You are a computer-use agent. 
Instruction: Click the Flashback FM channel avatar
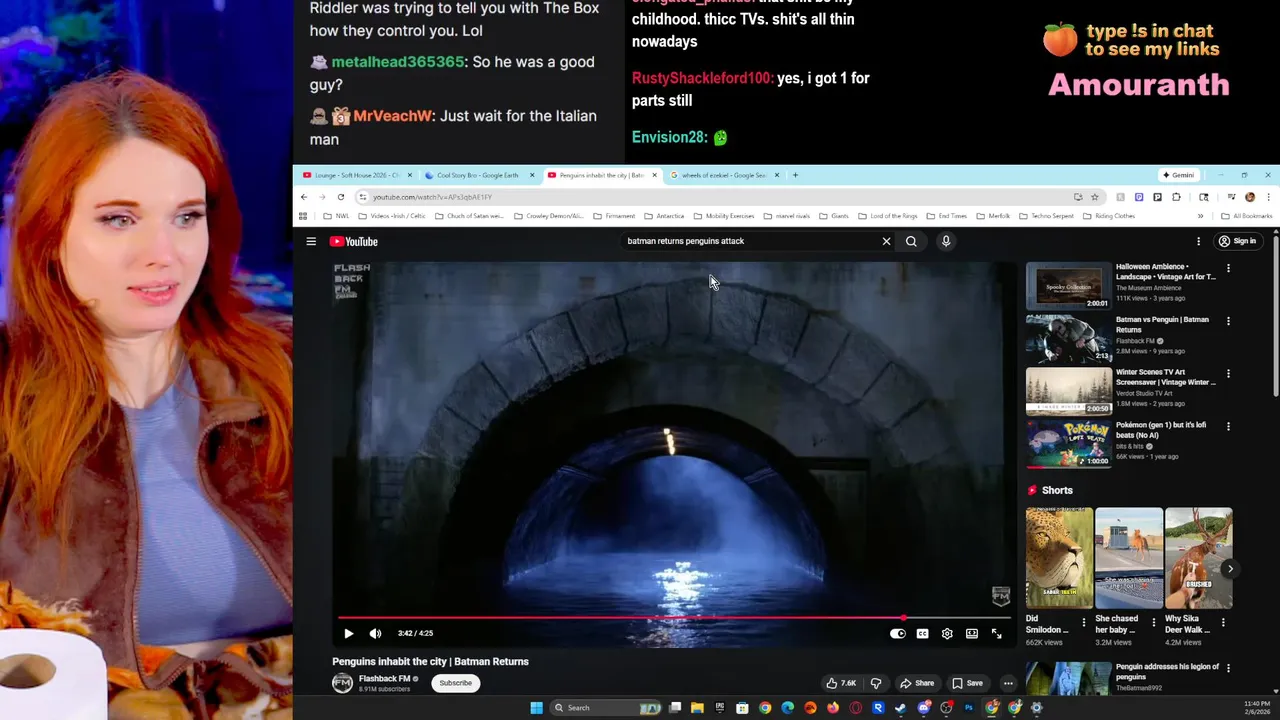coord(342,683)
